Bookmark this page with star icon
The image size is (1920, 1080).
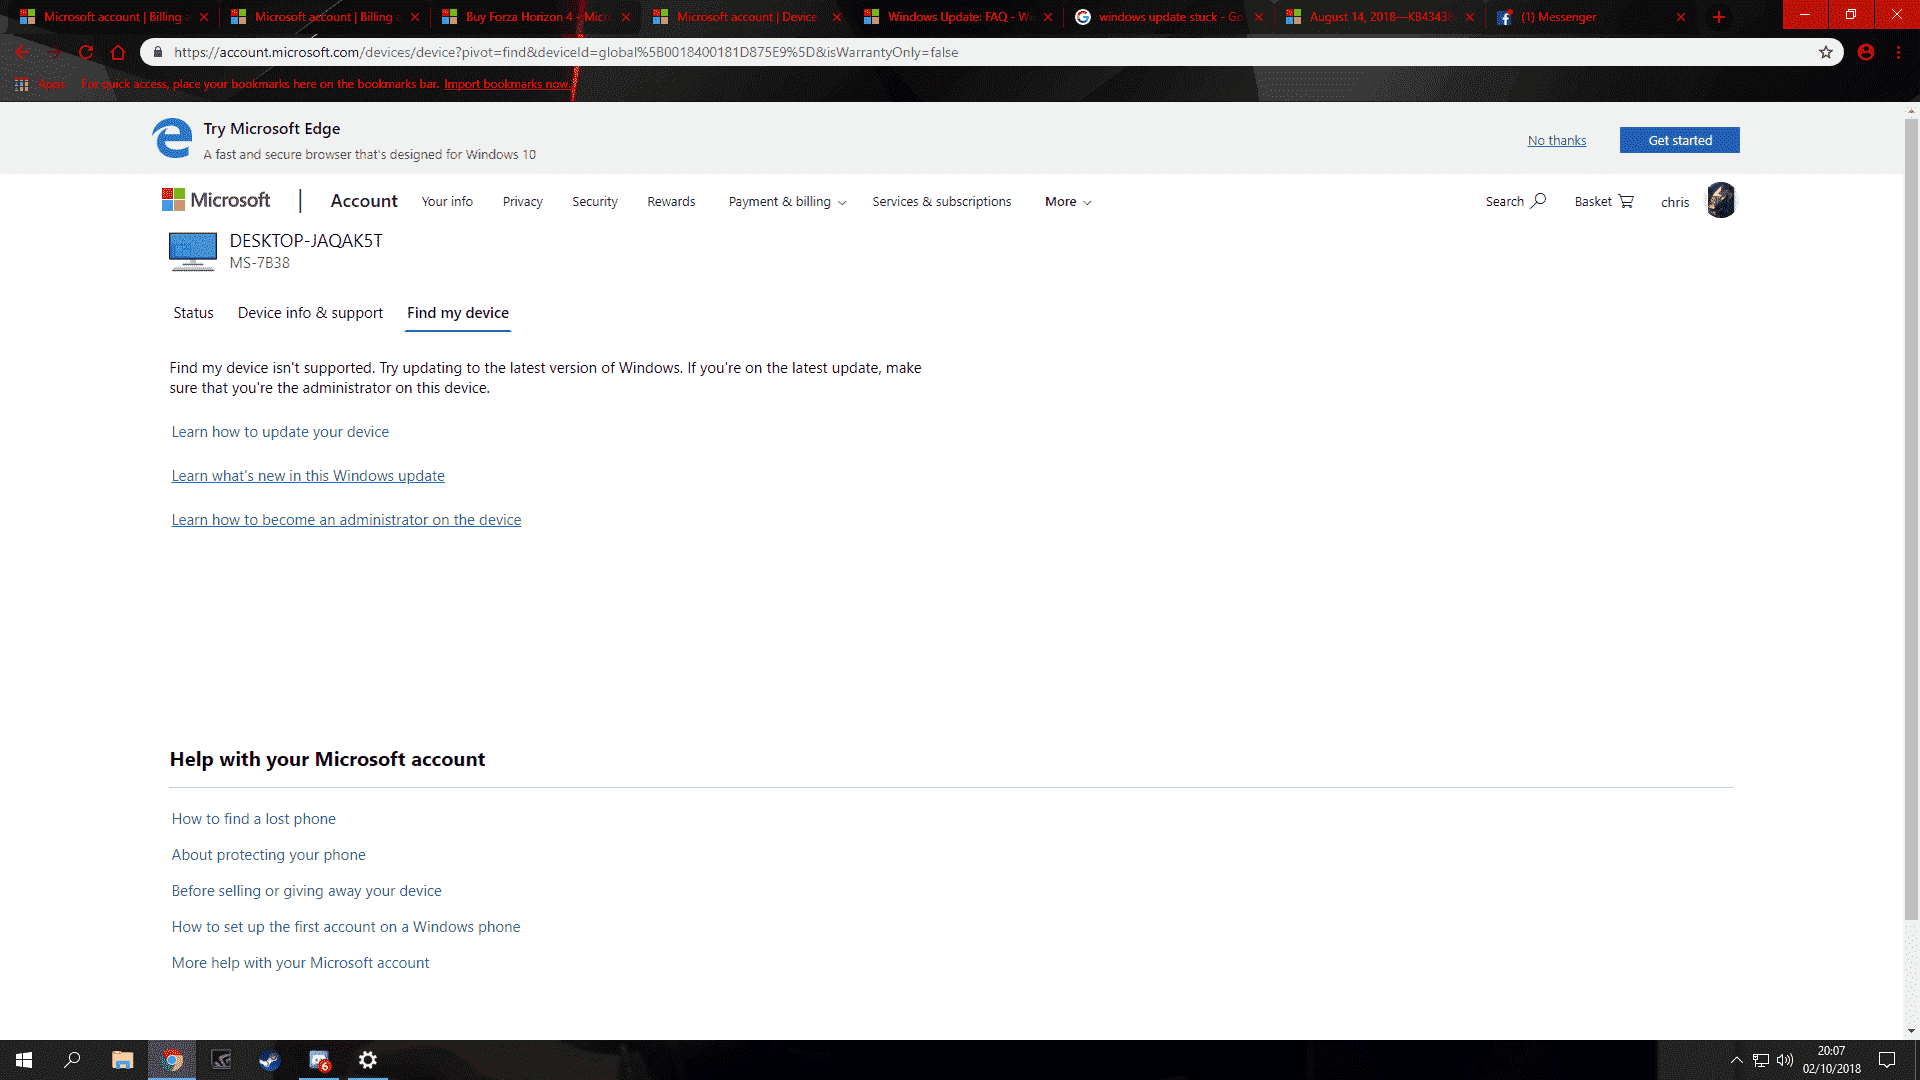click(x=1826, y=52)
